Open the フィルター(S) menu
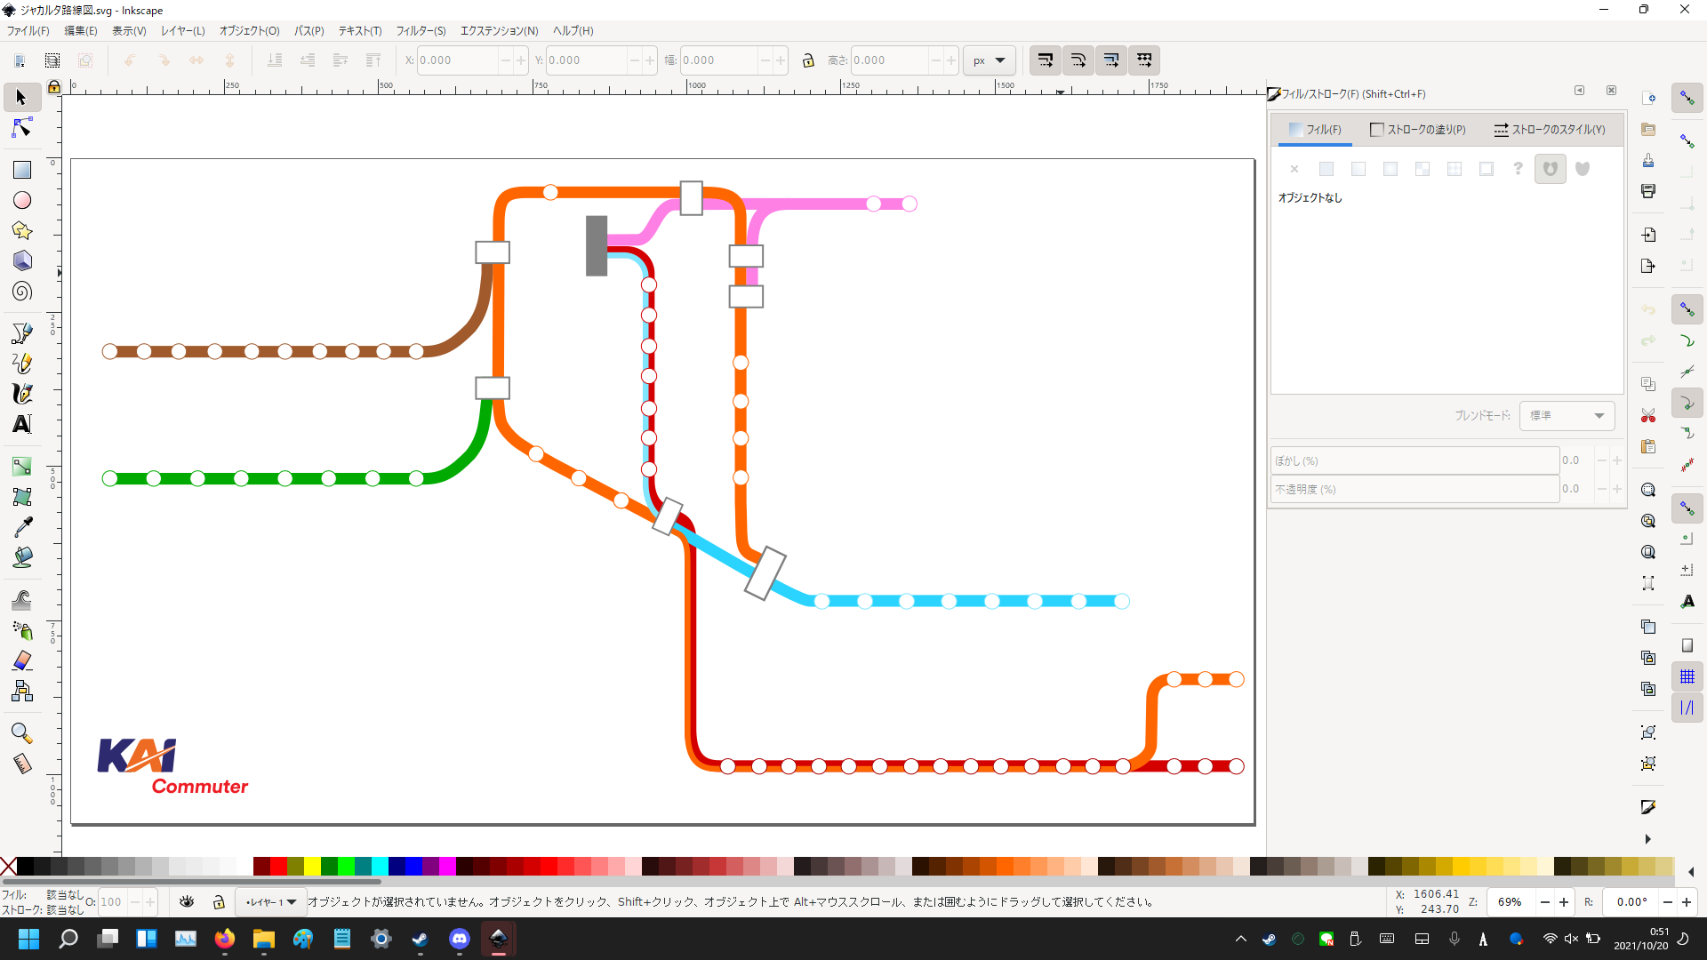Screen dimensions: 1707x960 [420, 31]
